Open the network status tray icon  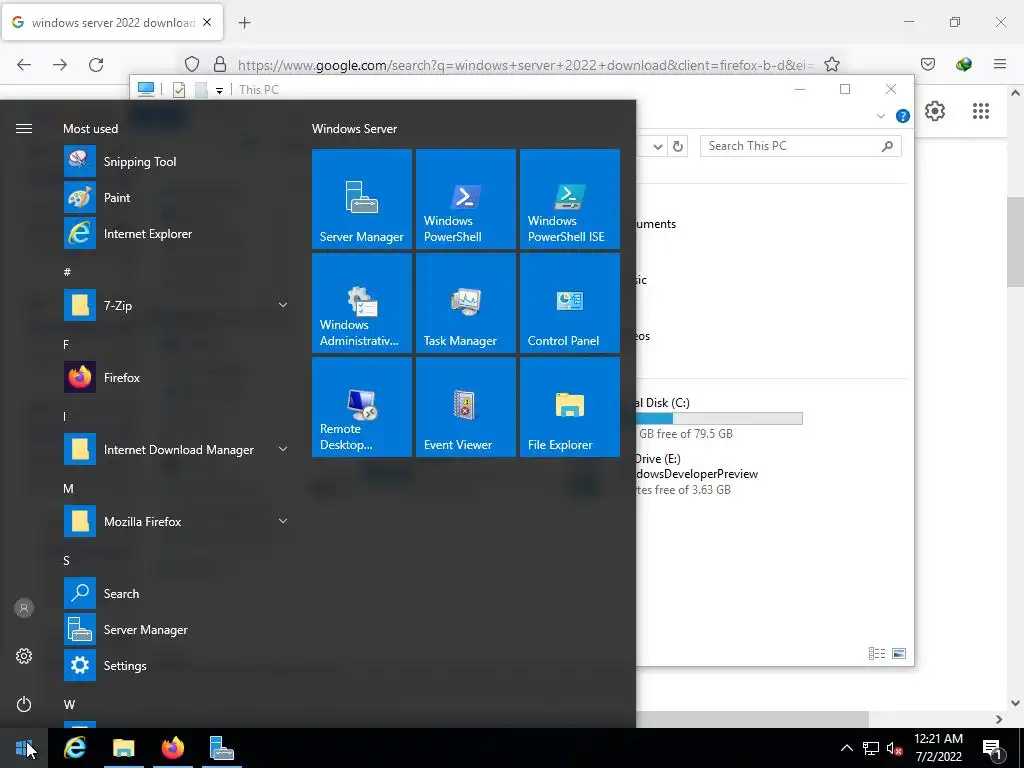[x=871, y=748]
